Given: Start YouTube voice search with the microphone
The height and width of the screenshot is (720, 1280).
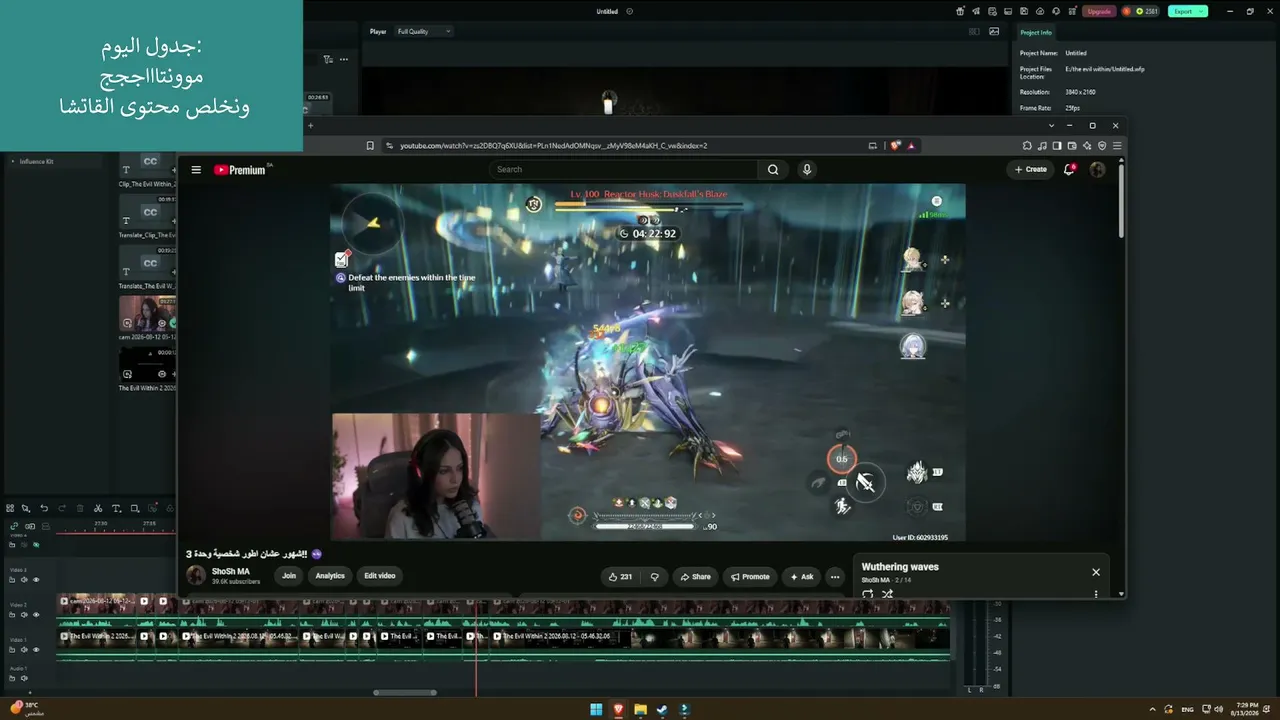Looking at the screenshot, I should 807,170.
